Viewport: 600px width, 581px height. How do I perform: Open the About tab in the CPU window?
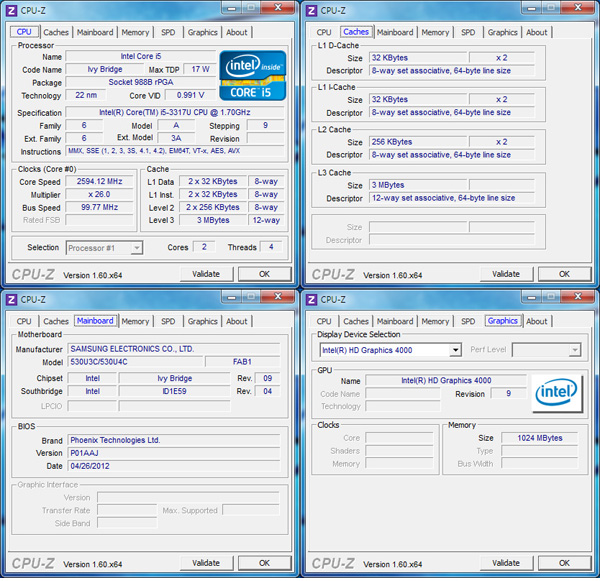tap(236, 32)
